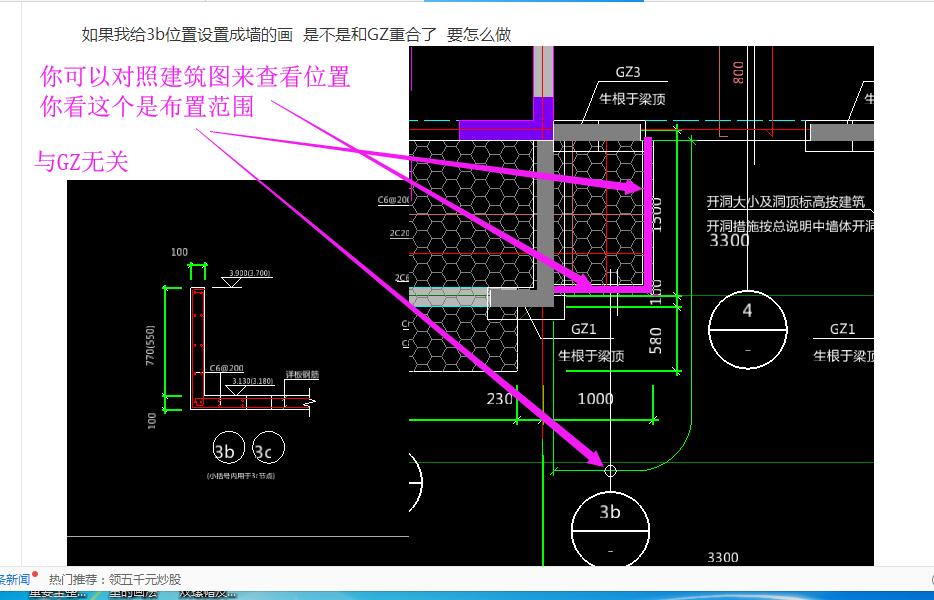Click the pink text 与GZ无关

click(x=81, y=161)
